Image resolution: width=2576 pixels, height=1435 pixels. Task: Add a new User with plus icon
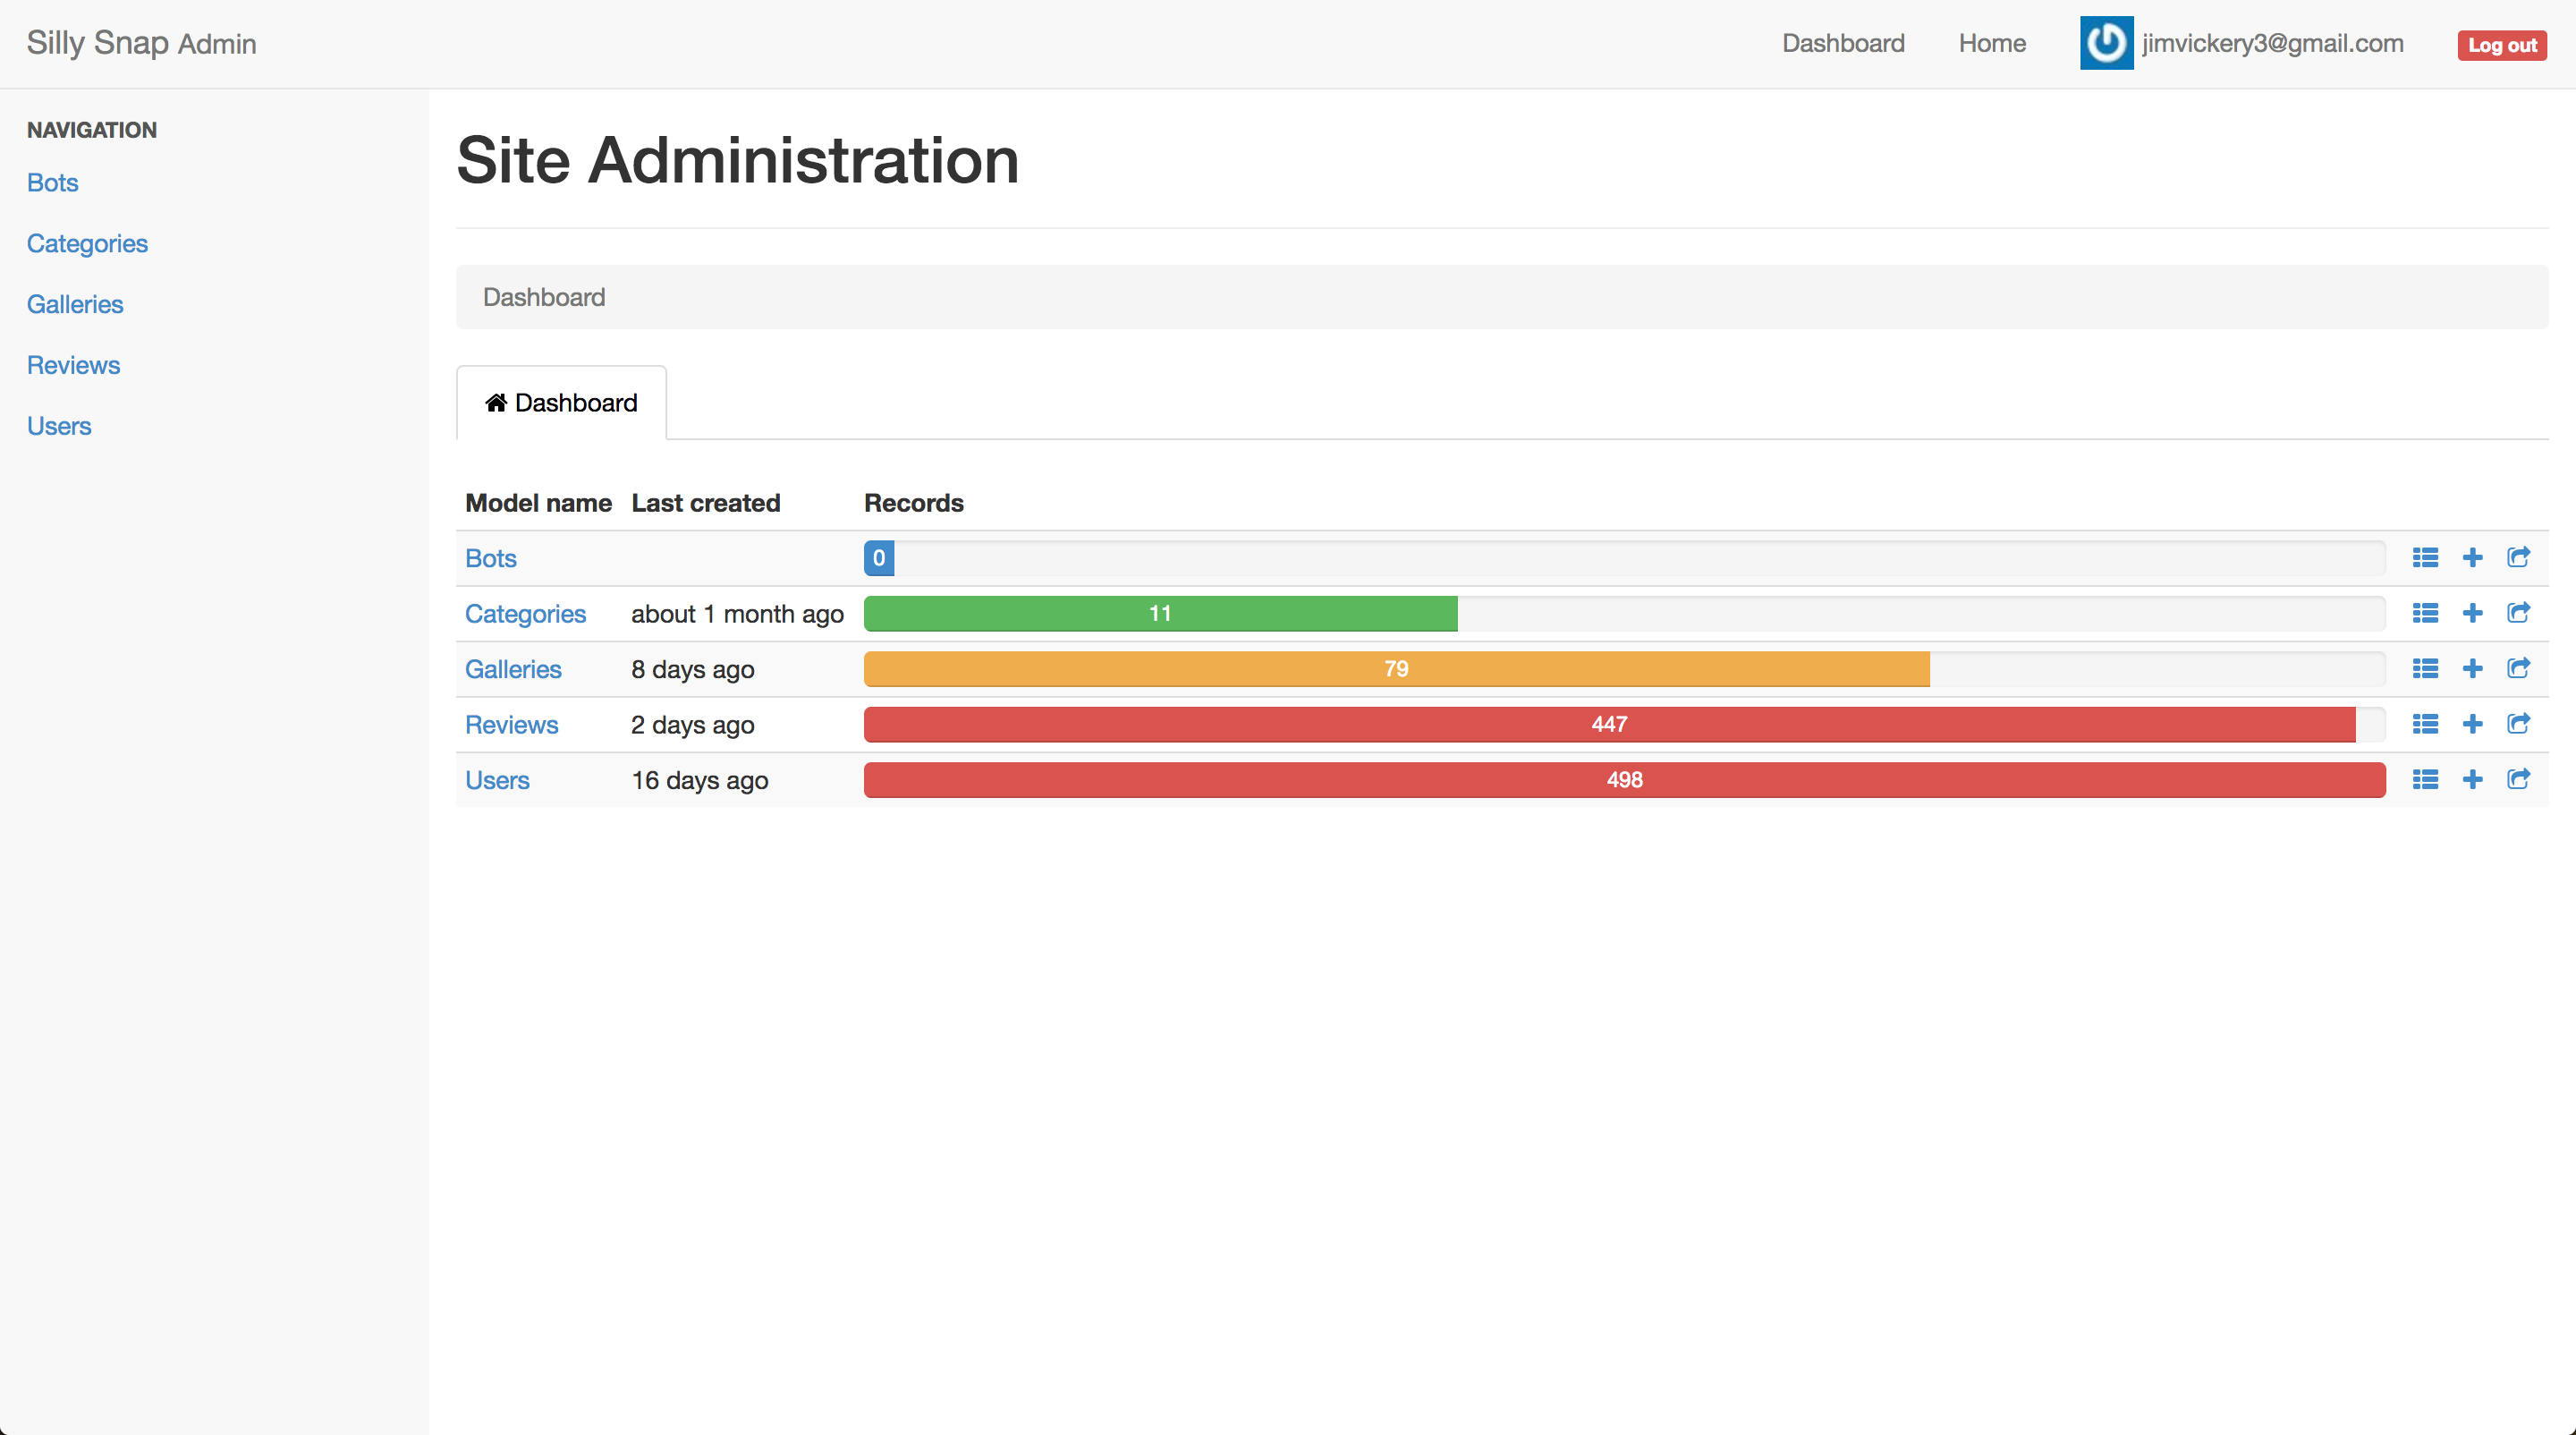(2472, 779)
